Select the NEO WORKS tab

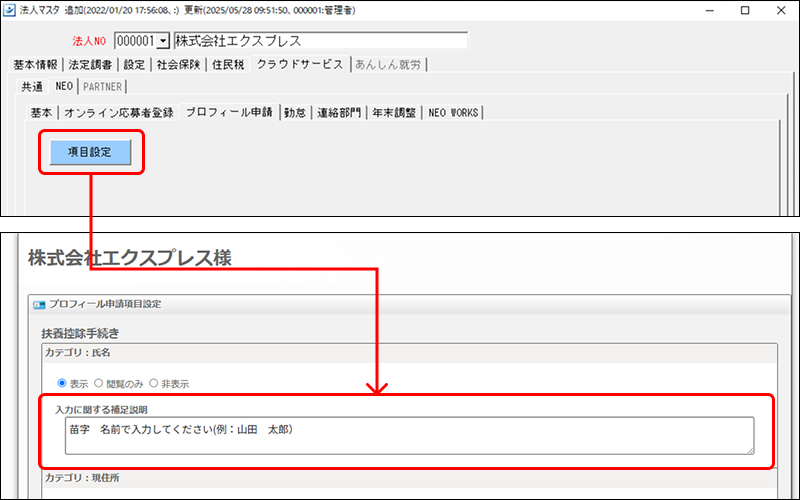point(453,112)
